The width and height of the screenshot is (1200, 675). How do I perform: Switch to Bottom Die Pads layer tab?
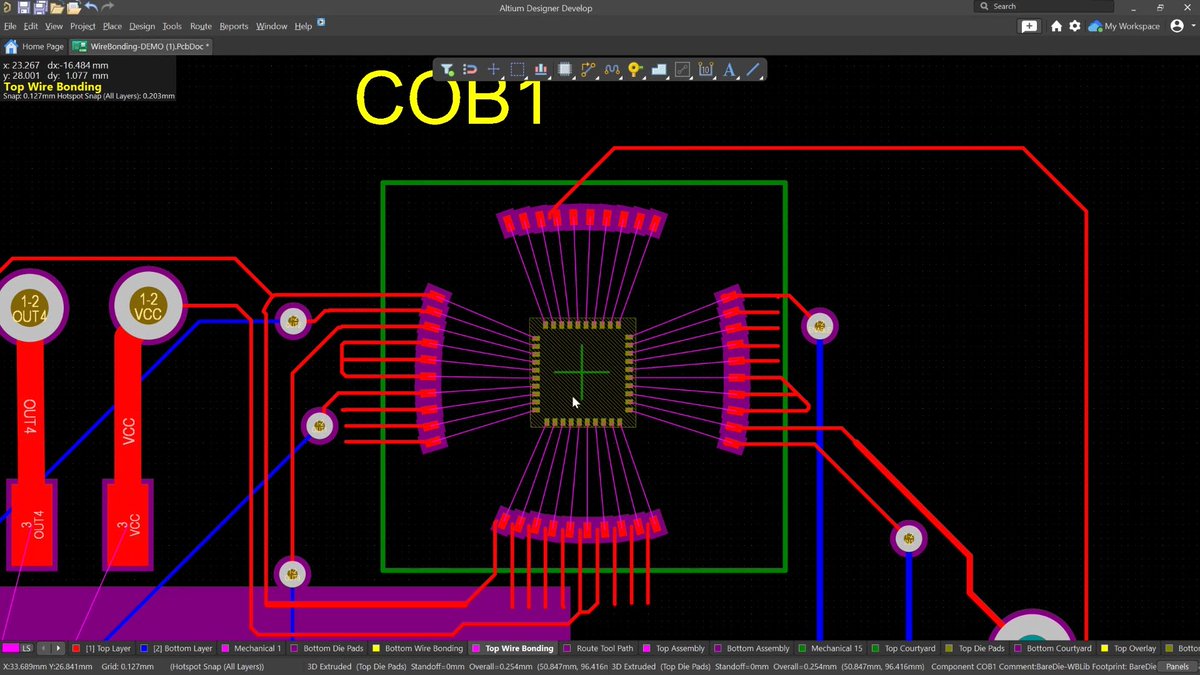click(326, 648)
